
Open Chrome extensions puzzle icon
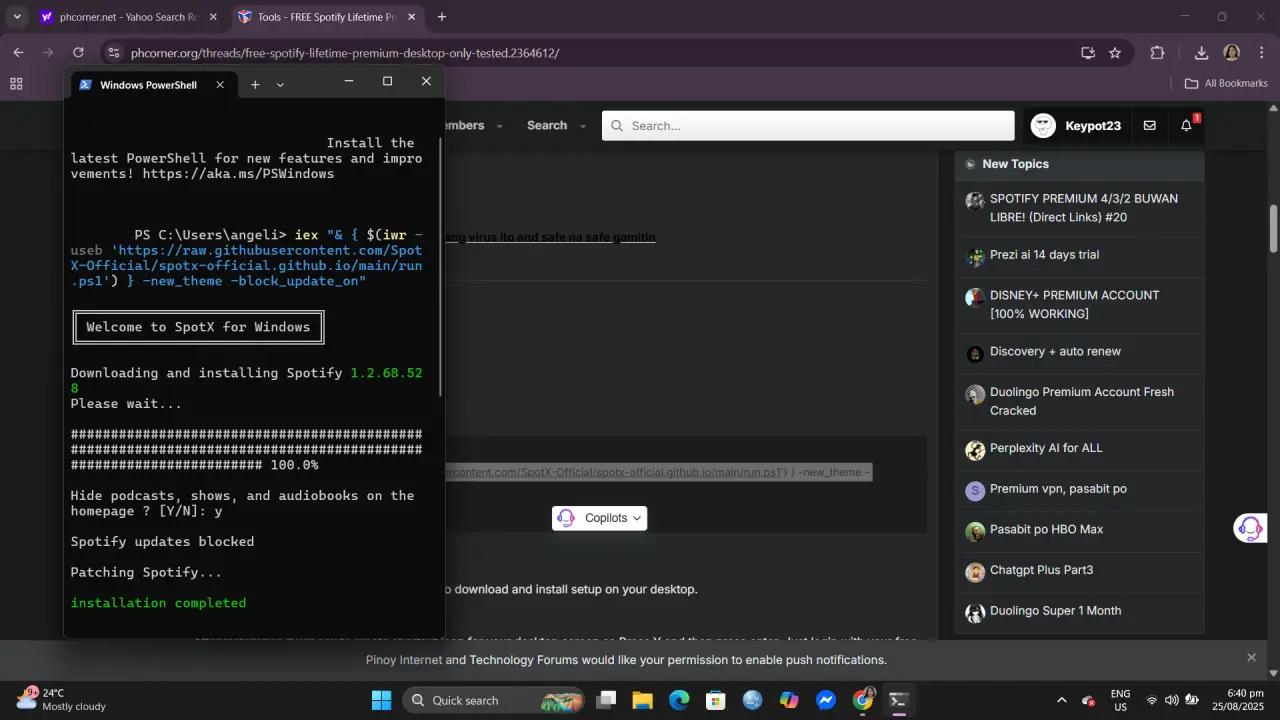click(1158, 53)
